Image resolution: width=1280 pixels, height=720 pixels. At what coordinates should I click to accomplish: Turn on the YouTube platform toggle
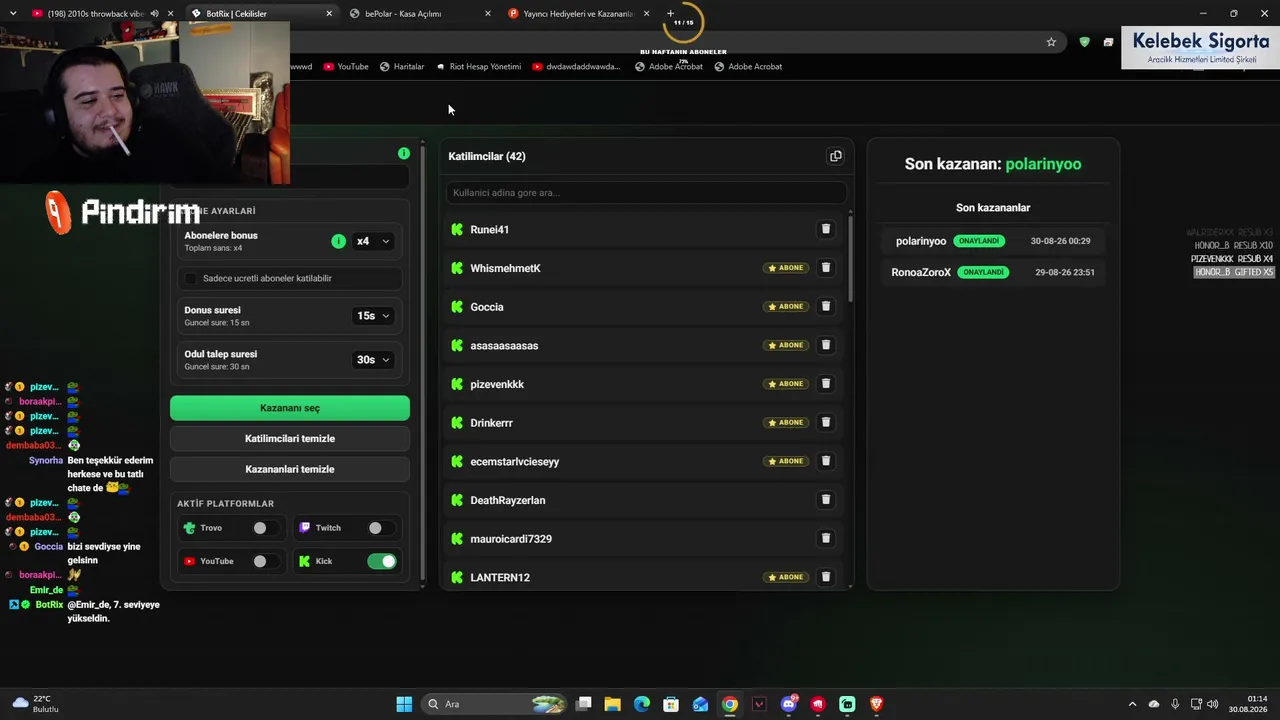pos(266,561)
